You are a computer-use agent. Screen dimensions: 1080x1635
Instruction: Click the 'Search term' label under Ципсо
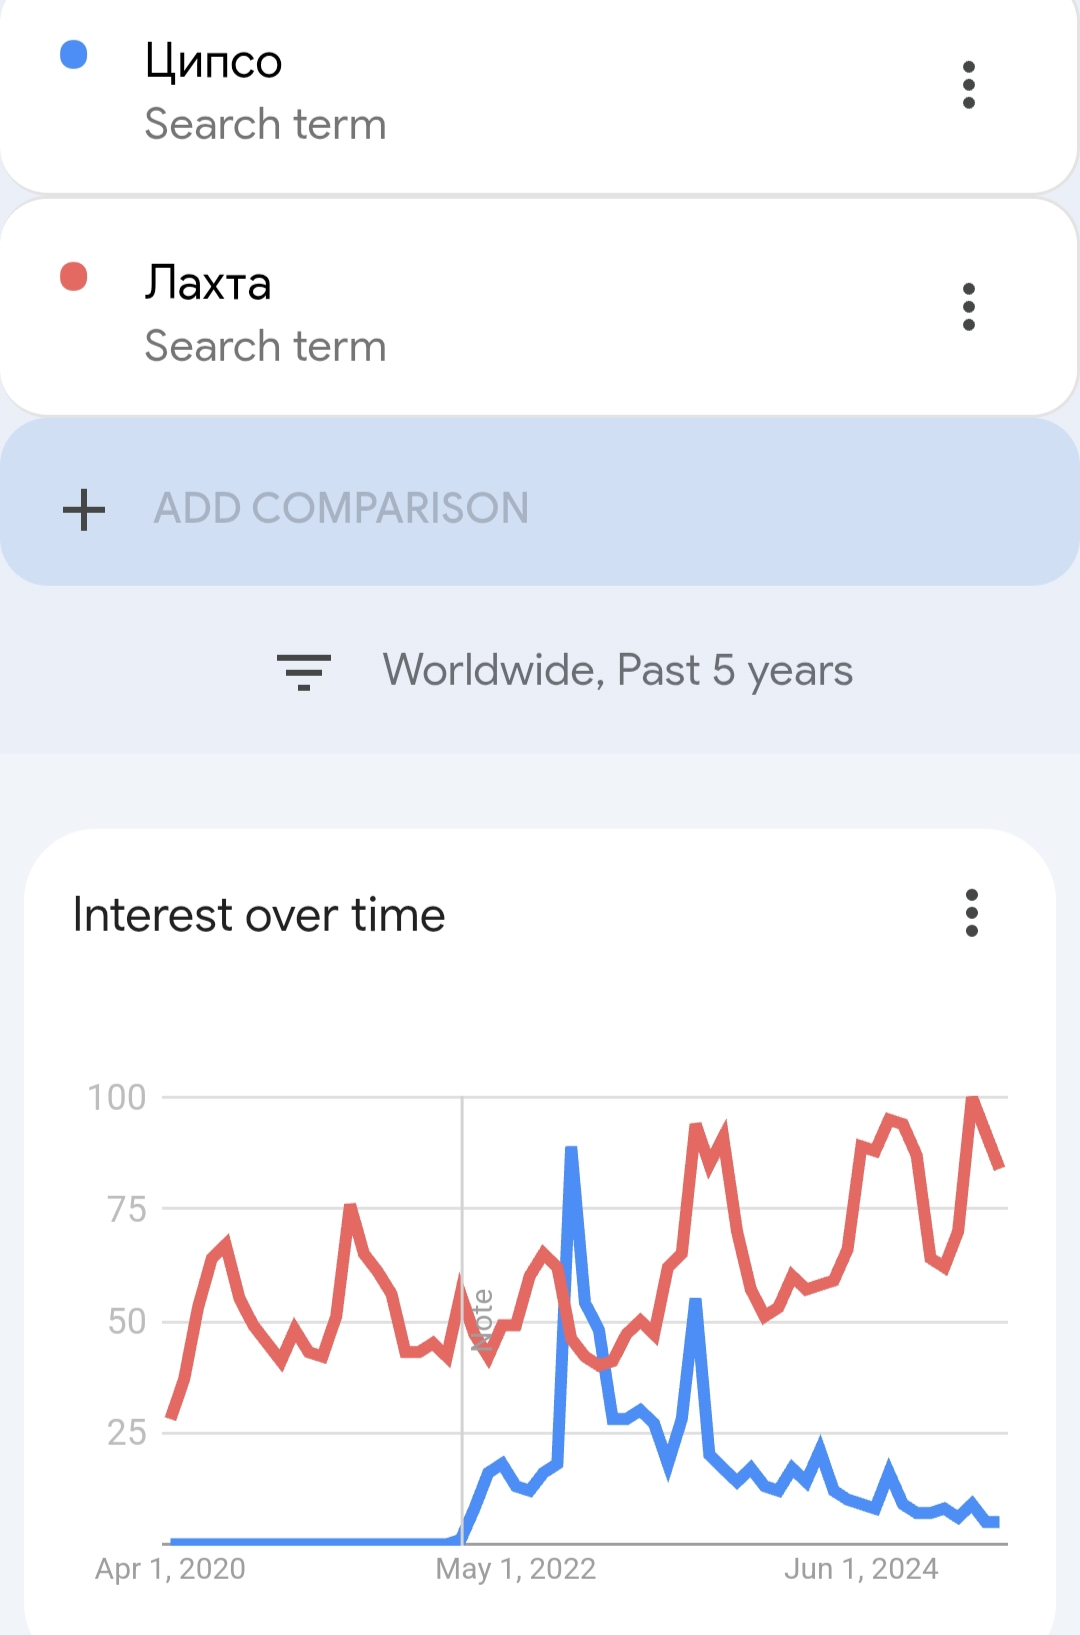coord(265,125)
